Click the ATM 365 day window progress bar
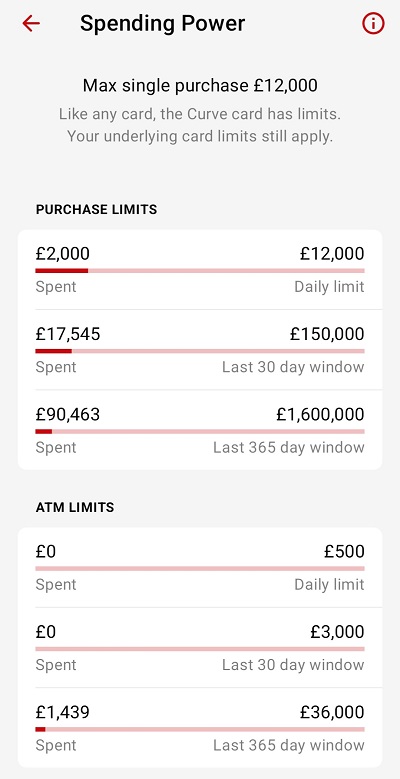 tap(200, 729)
